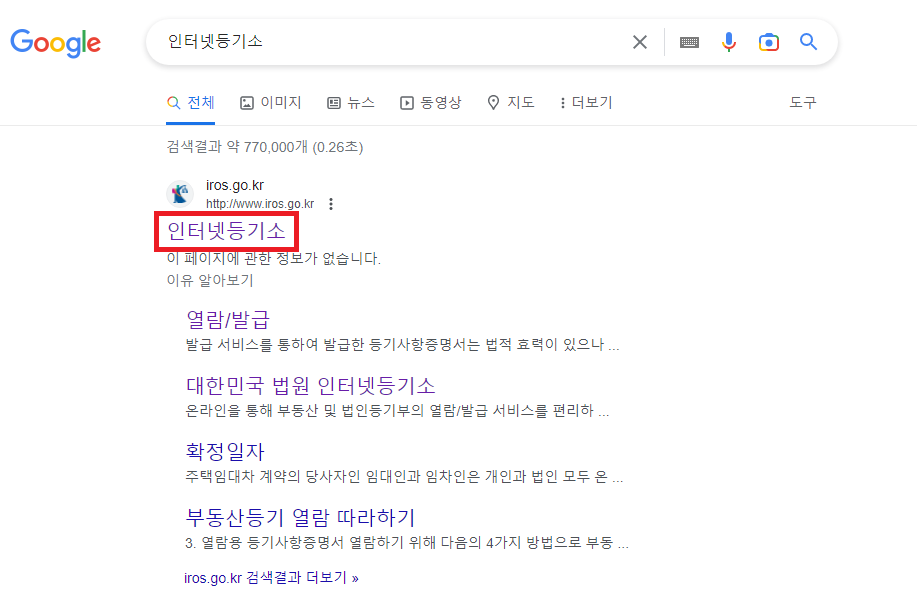Screen dimensions: 917x602
Task: Switch to the 이미지 tab
Action: tap(271, 103)
